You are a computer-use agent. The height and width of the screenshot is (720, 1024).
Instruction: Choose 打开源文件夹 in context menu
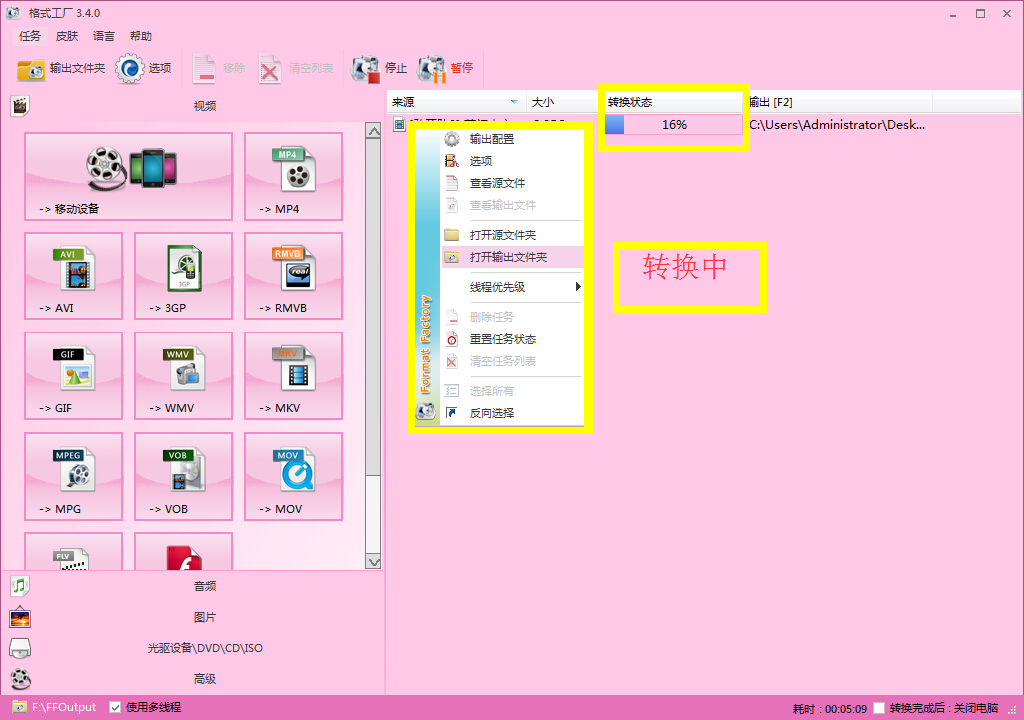pyautogui.click(x=512, y=235)
